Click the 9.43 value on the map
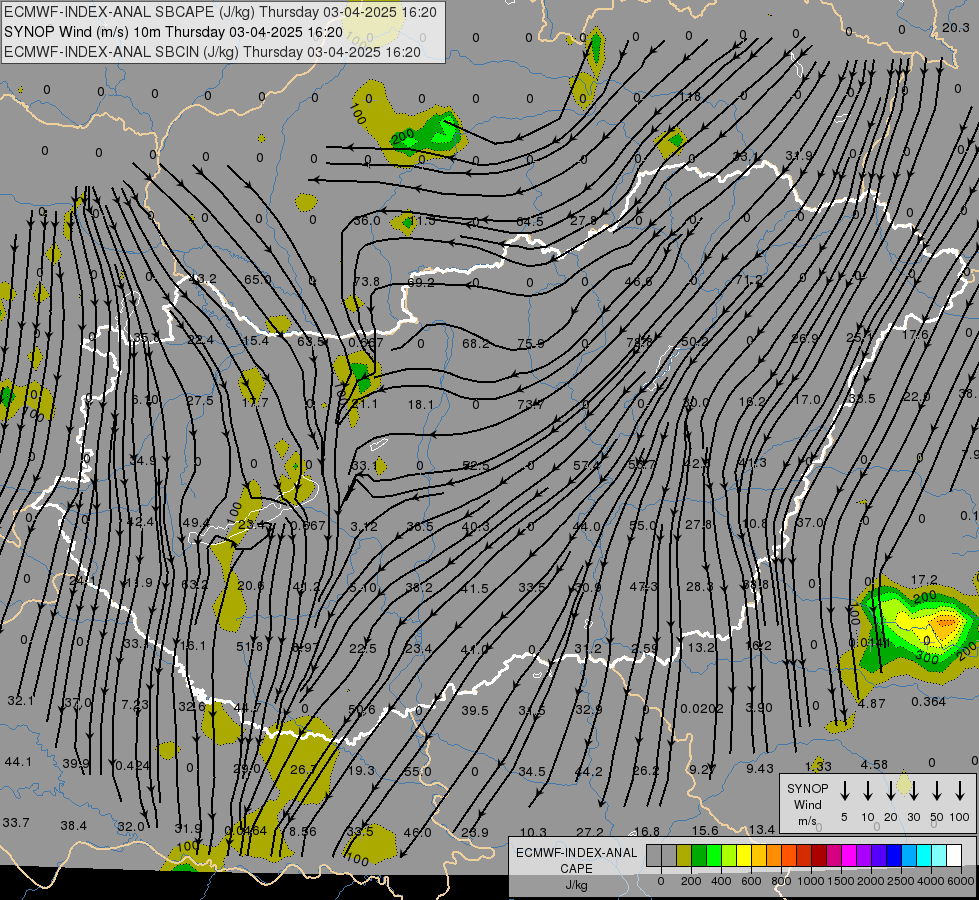The width and height of the screenshot is (979, 900). click(x=760, y=768)
